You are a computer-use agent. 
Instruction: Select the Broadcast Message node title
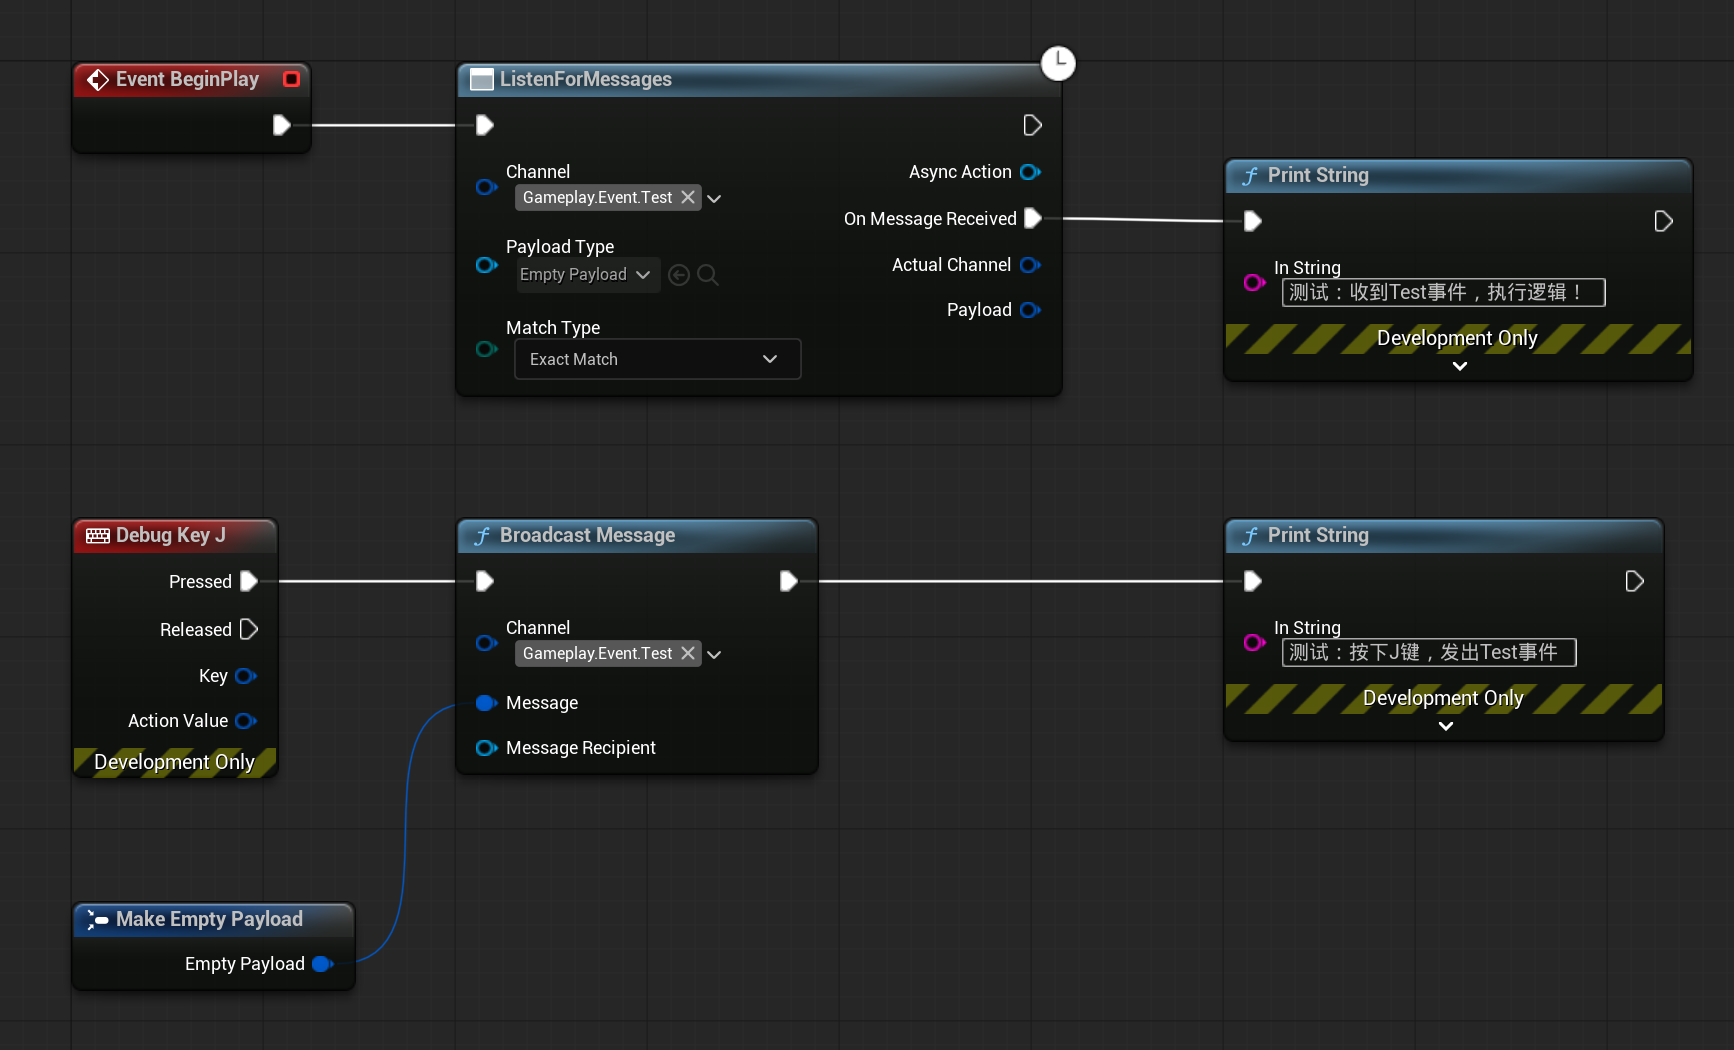[587, 536]
